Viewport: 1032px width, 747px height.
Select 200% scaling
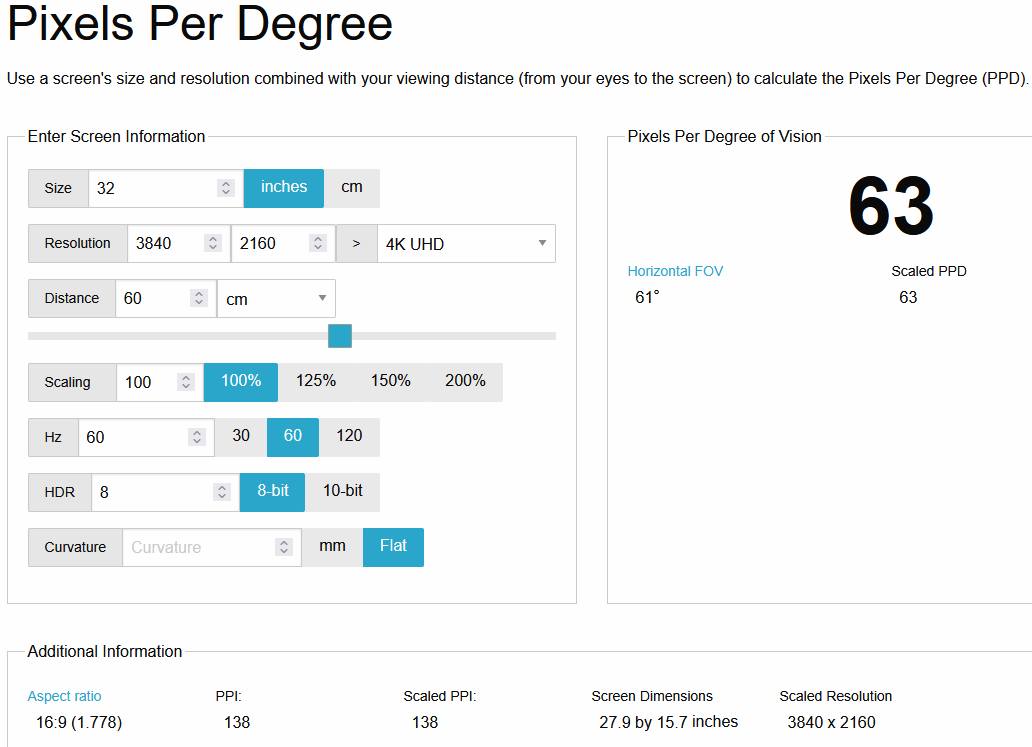[465, 382]
